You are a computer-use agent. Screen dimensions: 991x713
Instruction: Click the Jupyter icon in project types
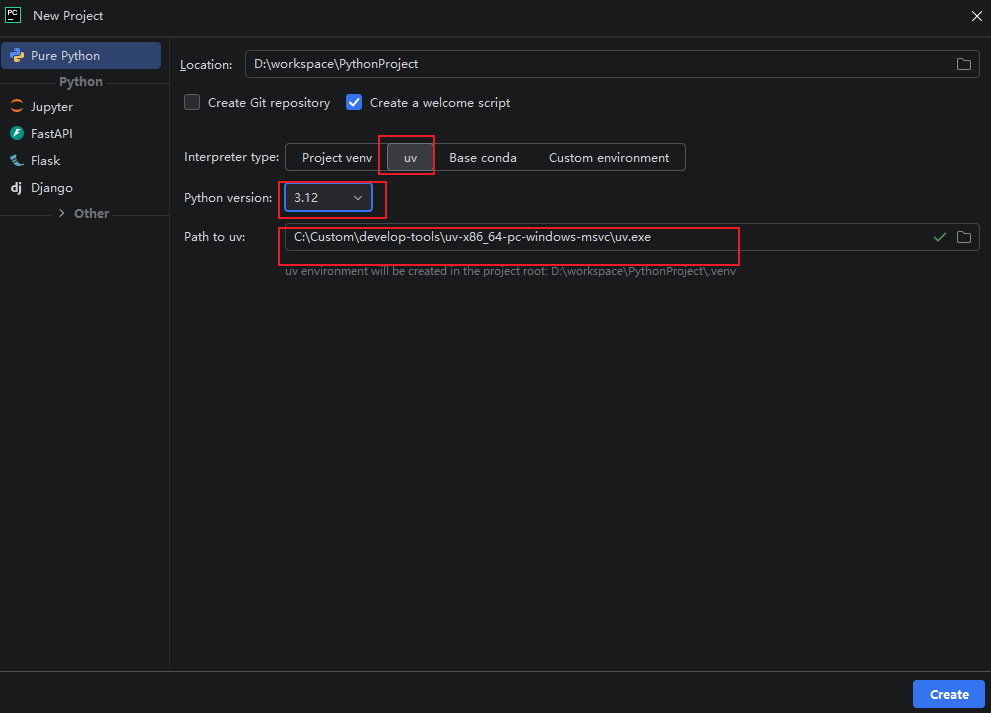[x=17, y=107]
